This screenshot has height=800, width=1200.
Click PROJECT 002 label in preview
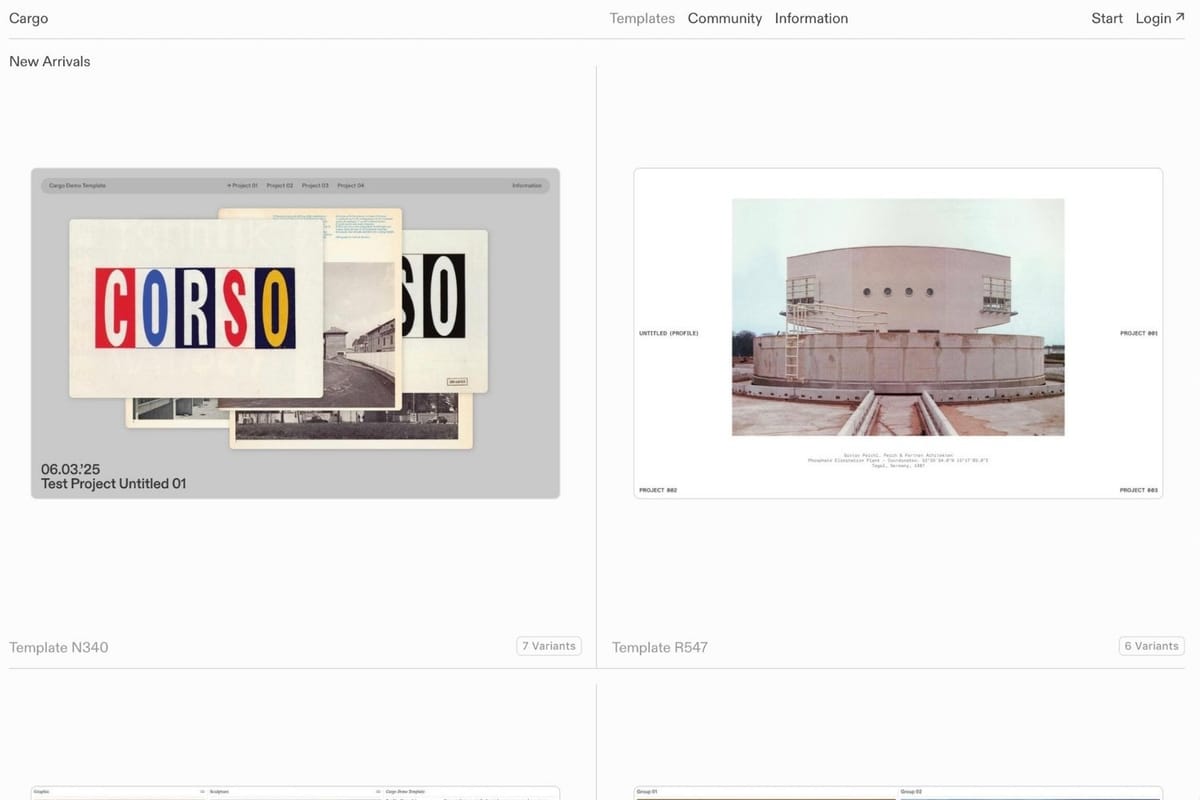tap(657, 490)
